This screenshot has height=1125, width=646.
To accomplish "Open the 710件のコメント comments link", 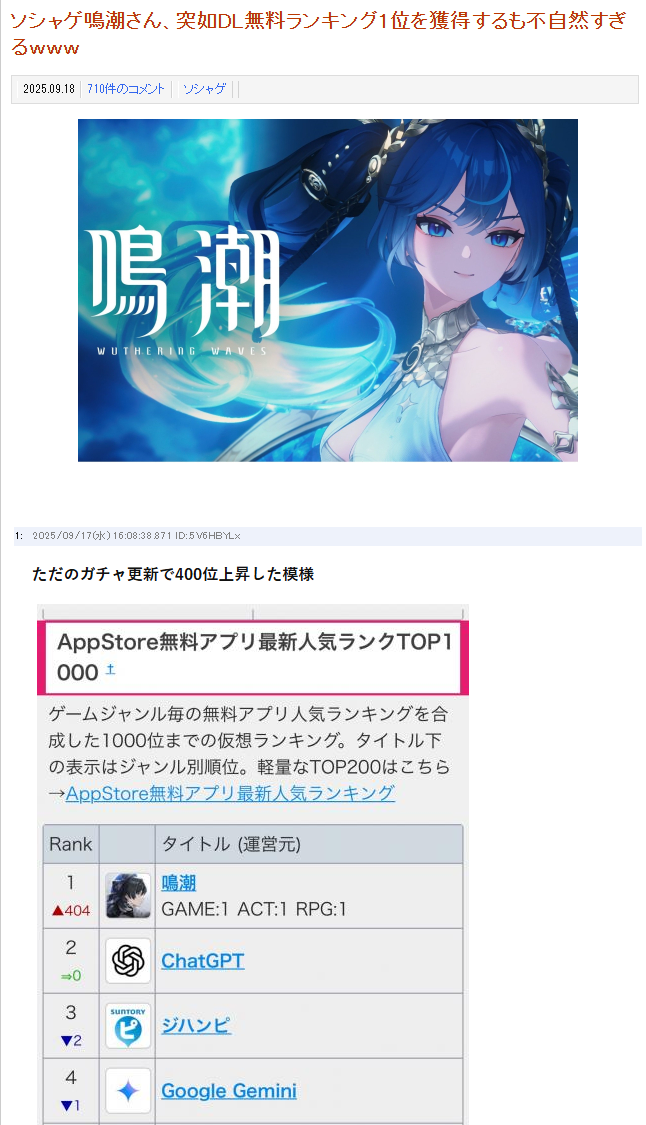I will (x=126, y=89).
